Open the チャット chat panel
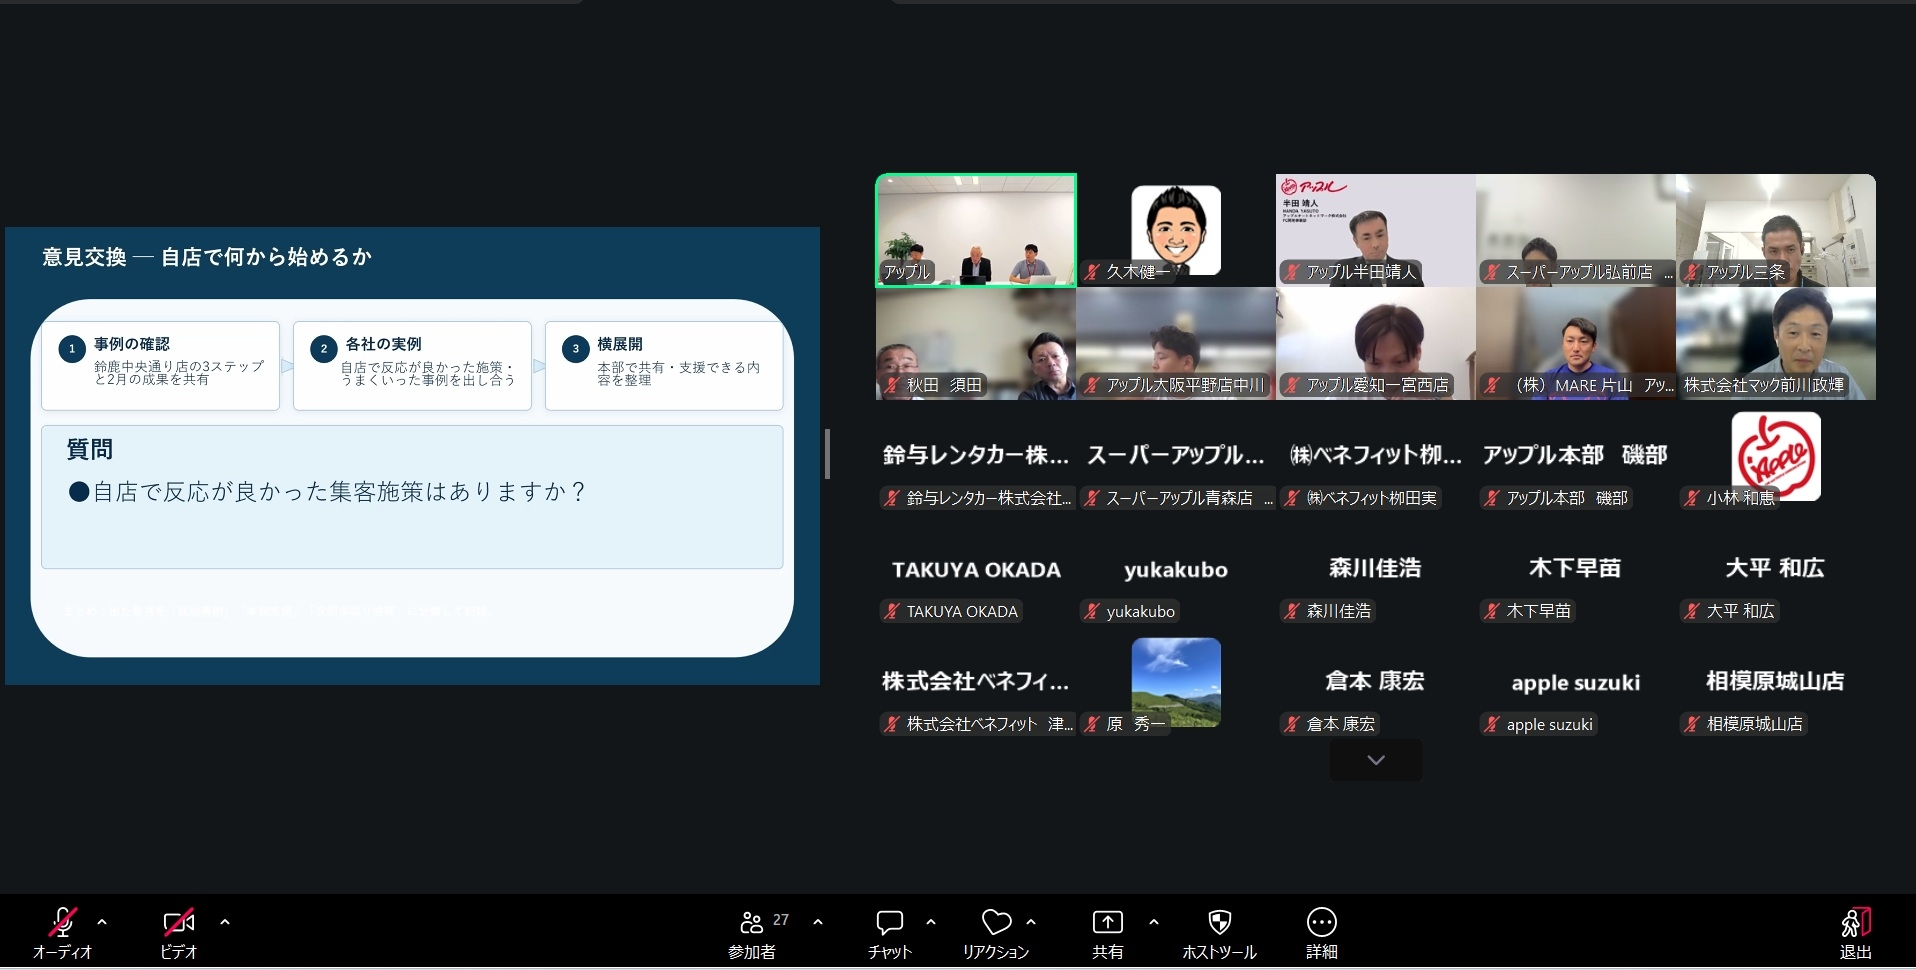Image resolution: width=1916 pixels, height=970 pixels. coord(889,933)
